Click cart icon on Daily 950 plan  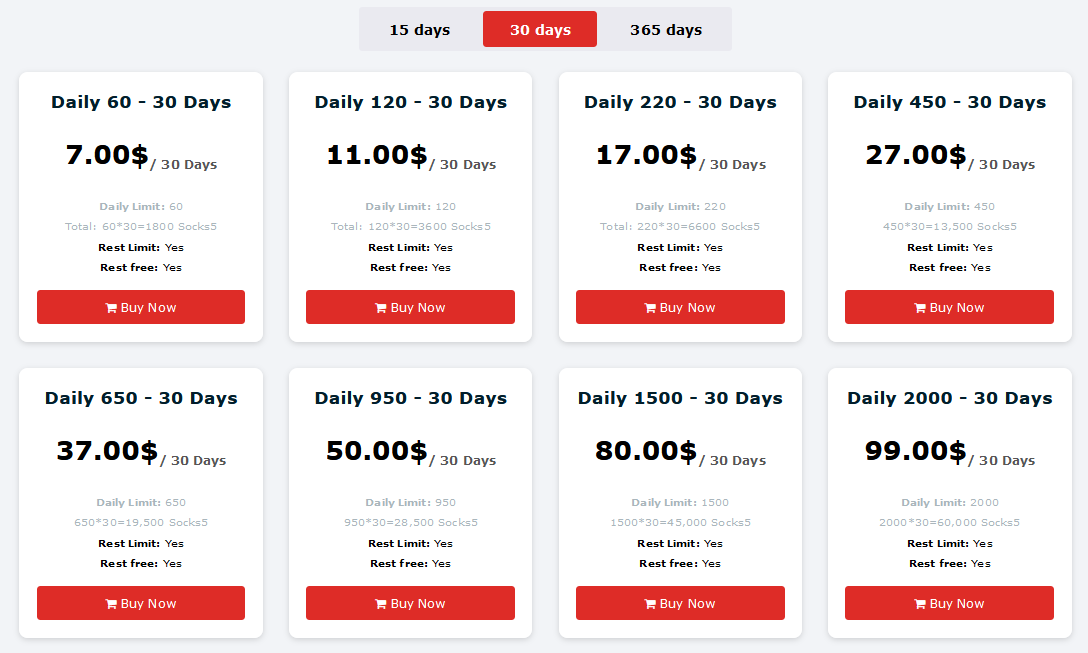[381, 604]
